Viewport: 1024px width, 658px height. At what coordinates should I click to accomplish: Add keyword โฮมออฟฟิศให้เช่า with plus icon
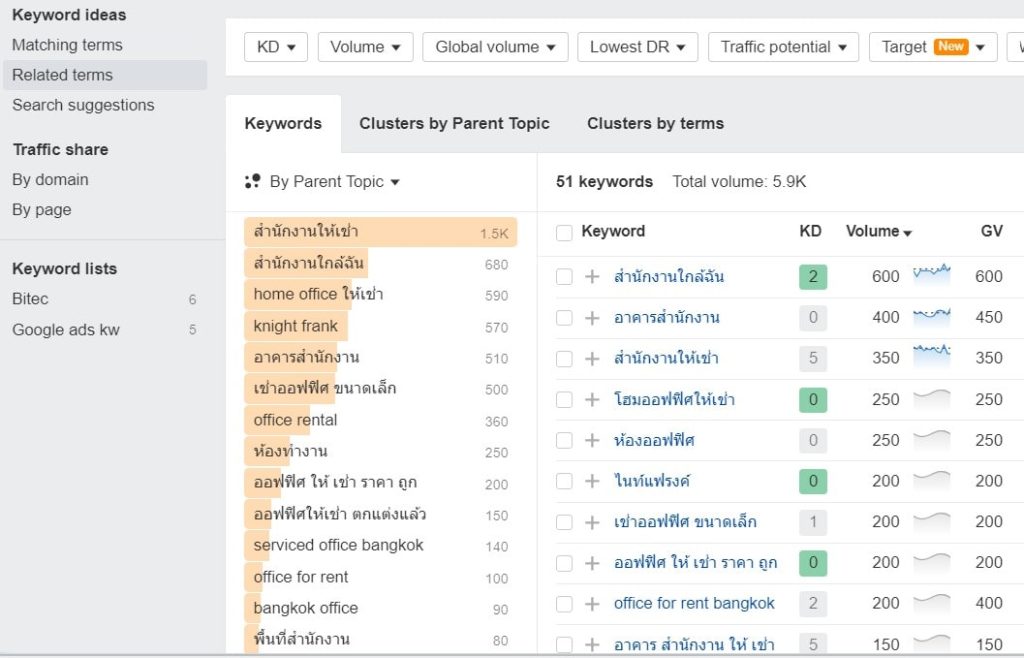point(592,400)
